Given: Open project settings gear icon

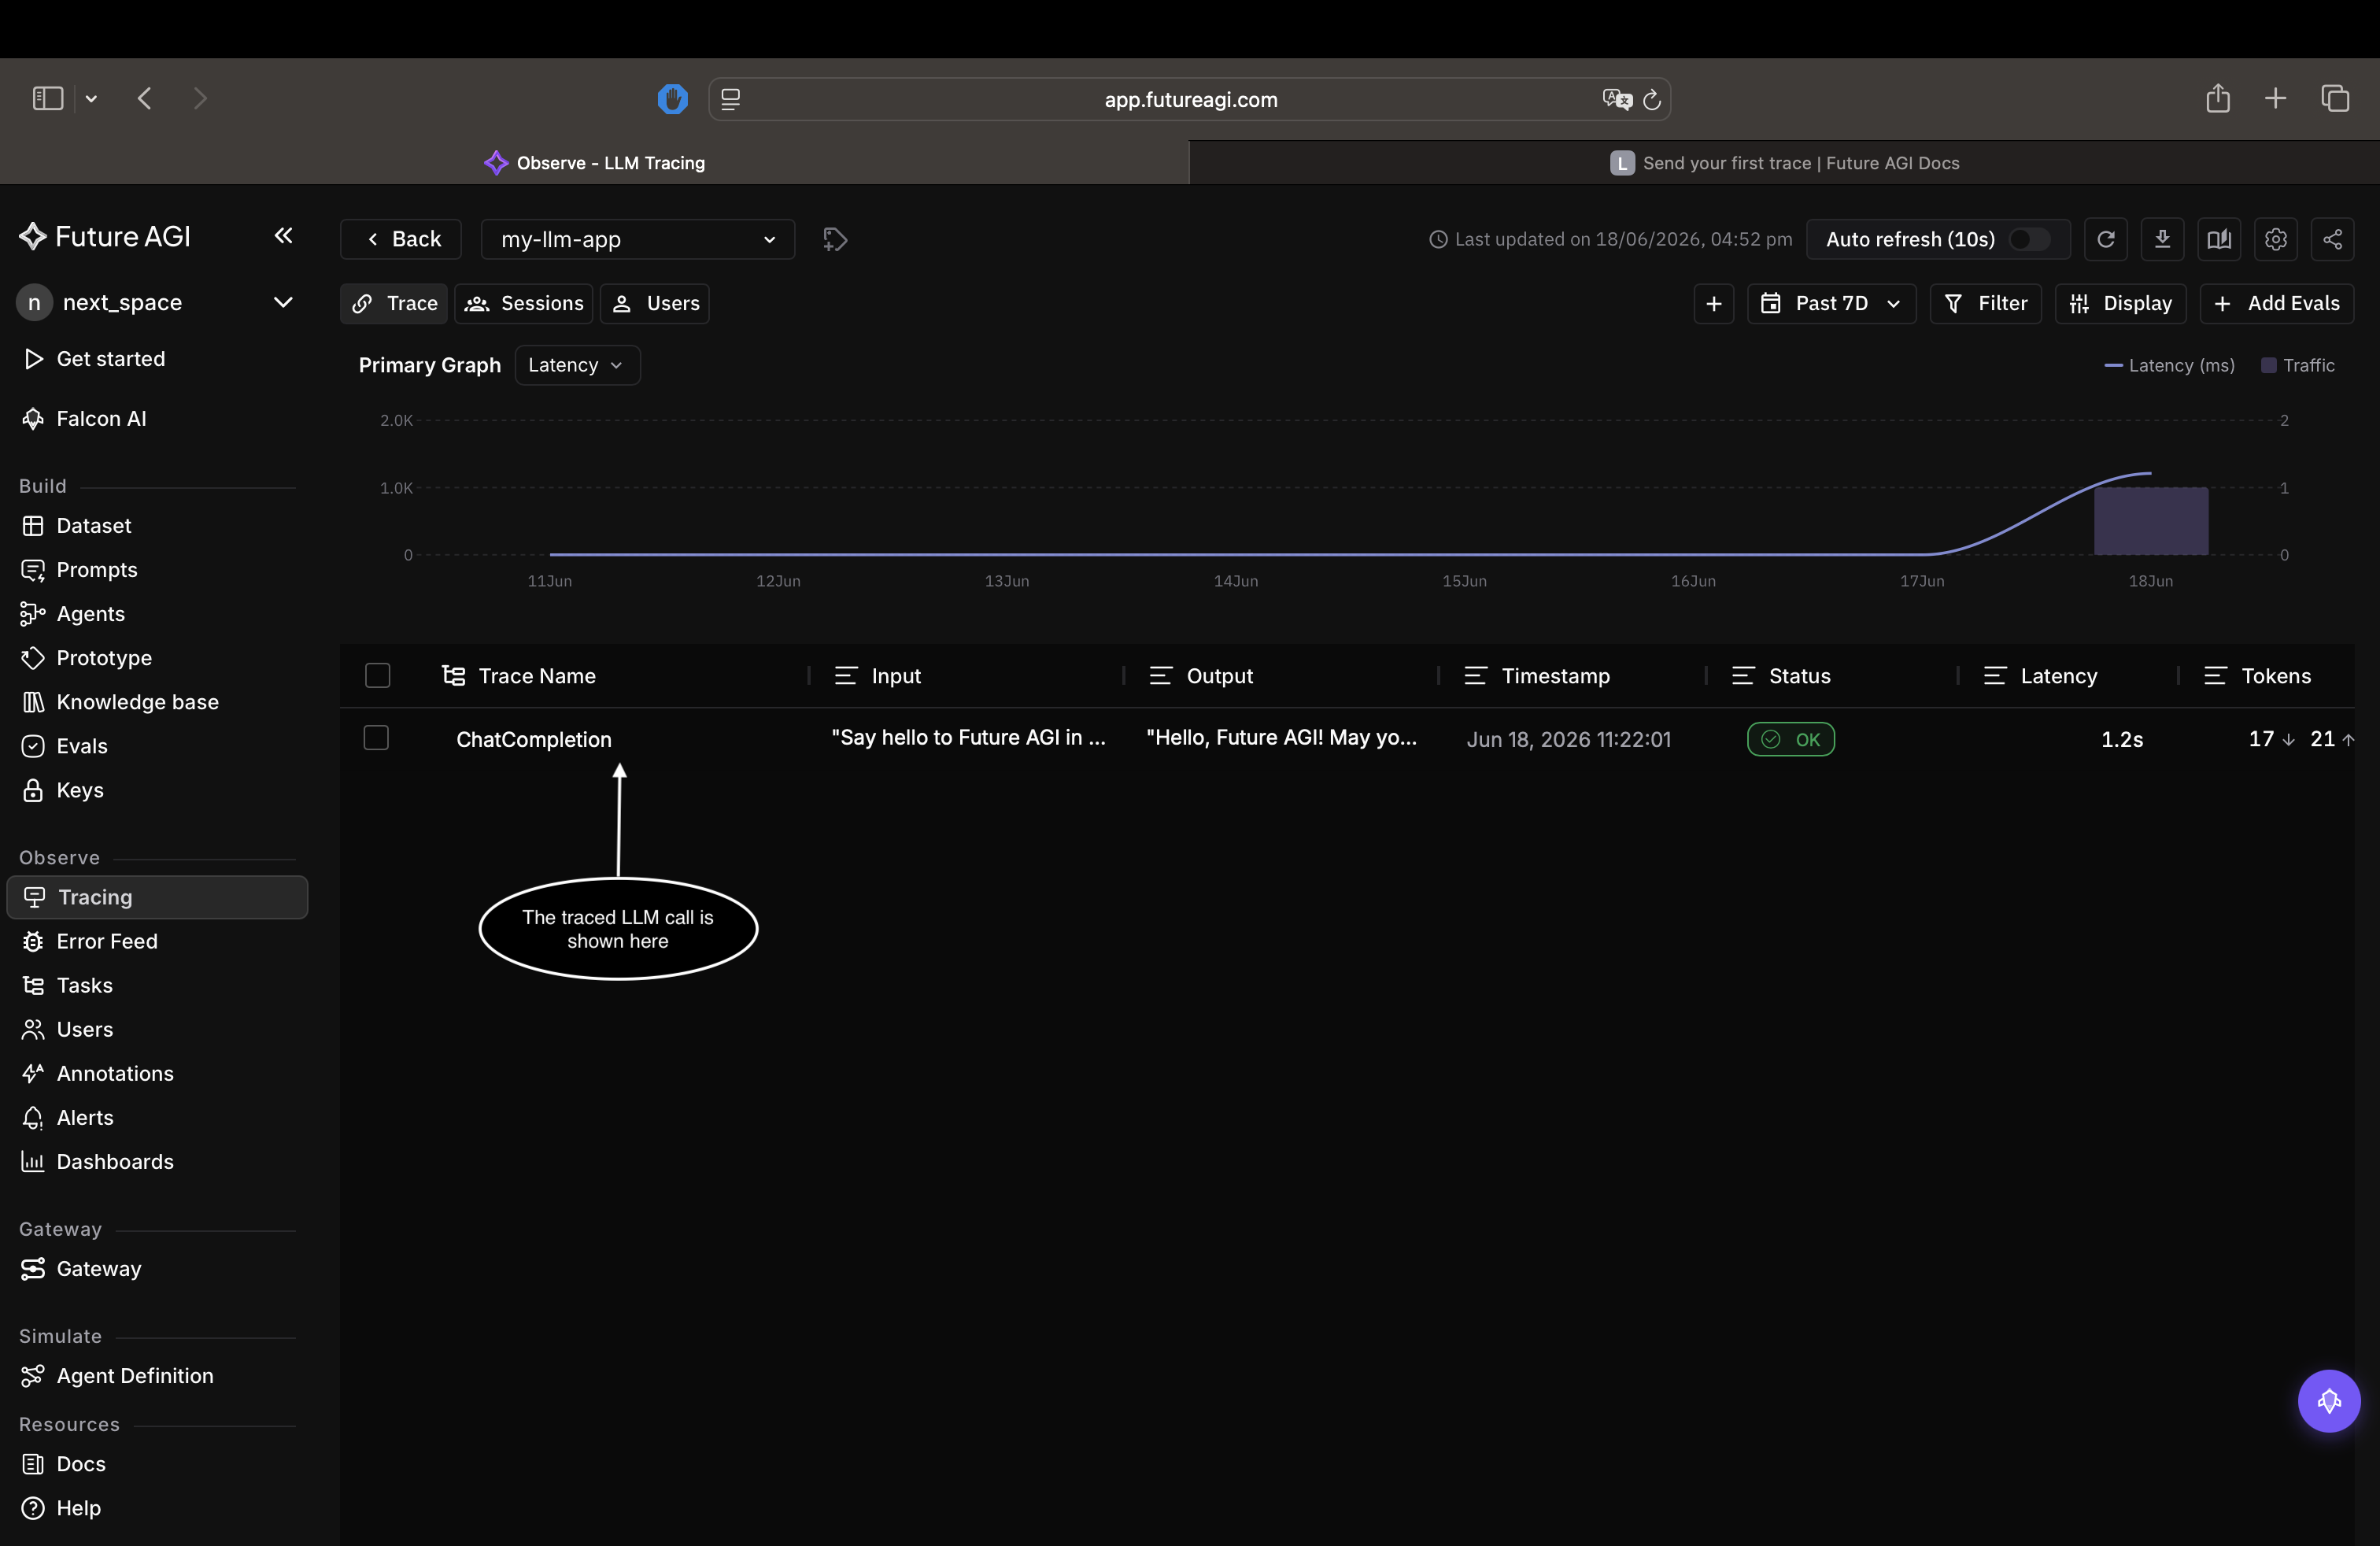Looking at the screenshot, I should (2276, 239).
